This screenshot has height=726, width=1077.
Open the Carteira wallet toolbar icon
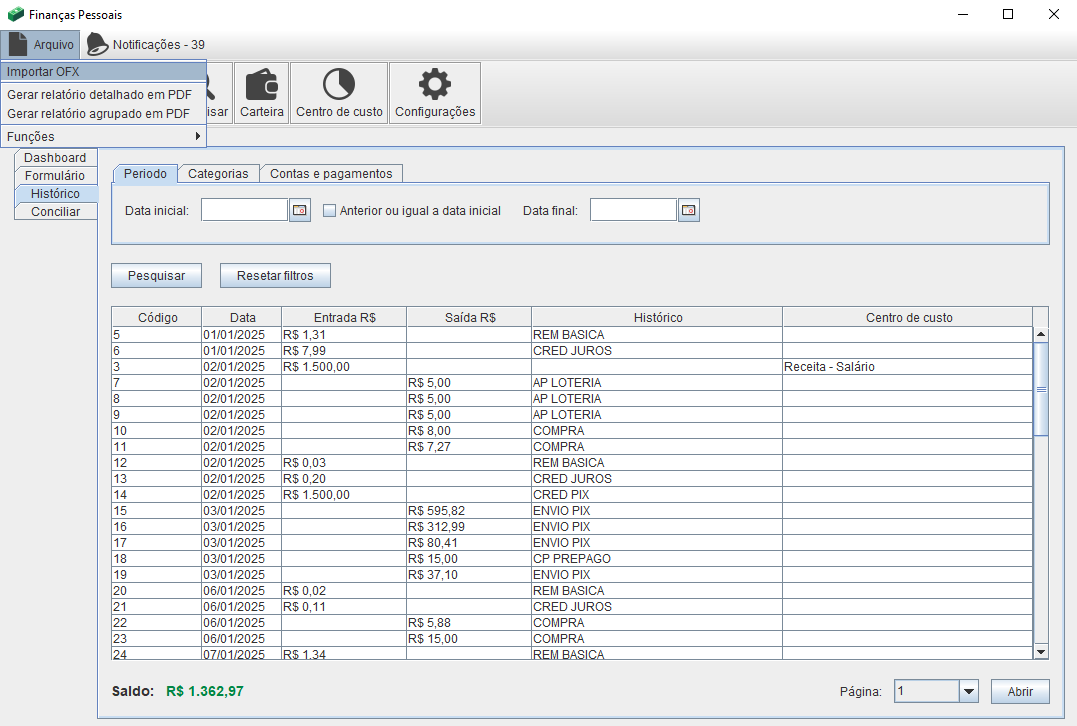point(262,85)
